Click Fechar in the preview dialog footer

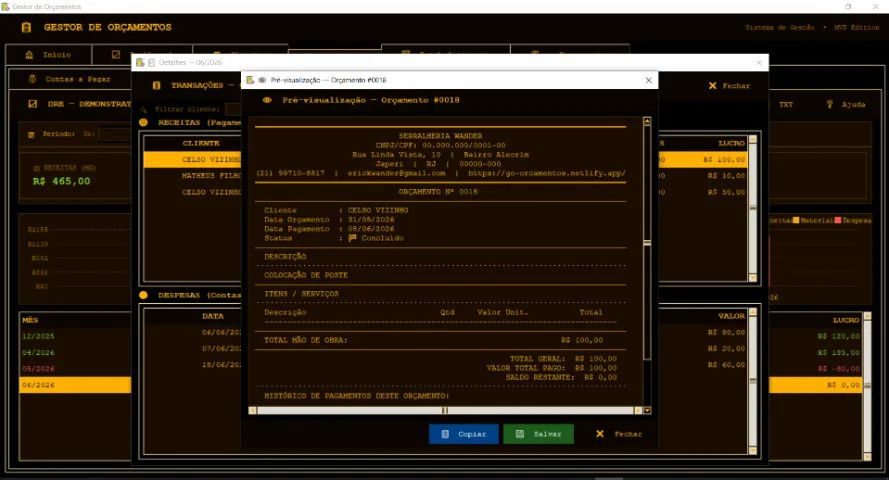619,434
